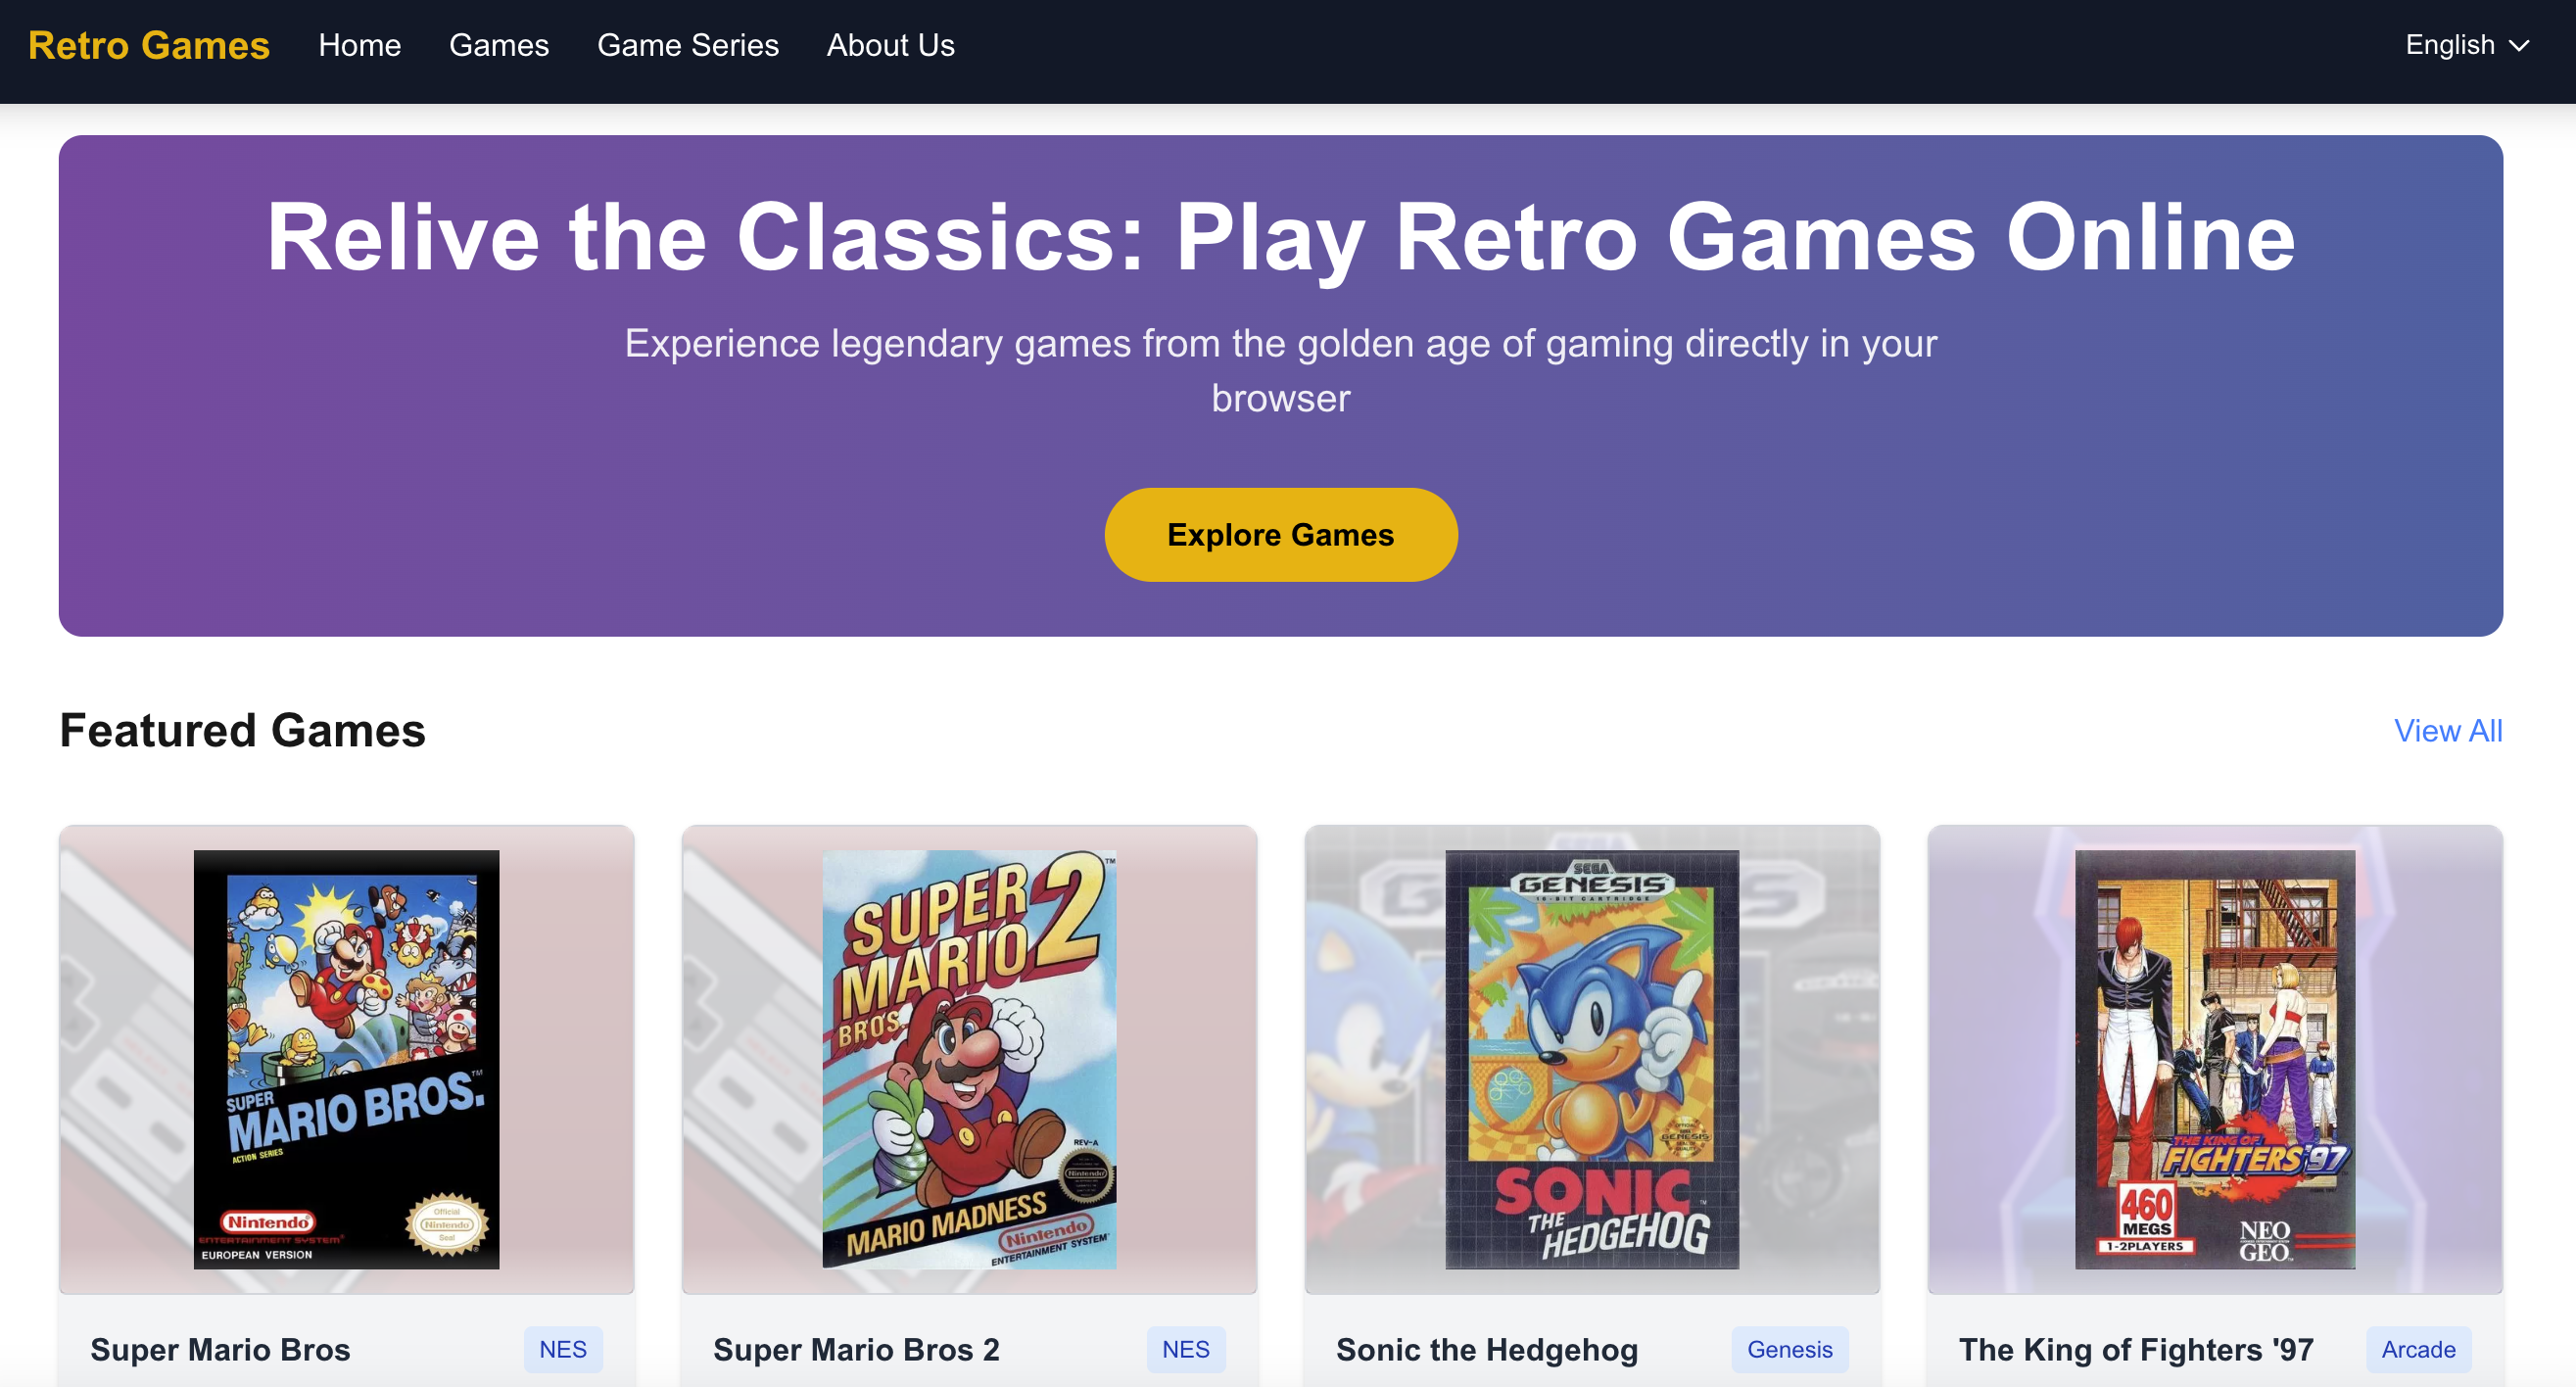Click the Retro Games logo
Image resolution: width=2576 pixels, height=1387 pixels.
(148, 45)
